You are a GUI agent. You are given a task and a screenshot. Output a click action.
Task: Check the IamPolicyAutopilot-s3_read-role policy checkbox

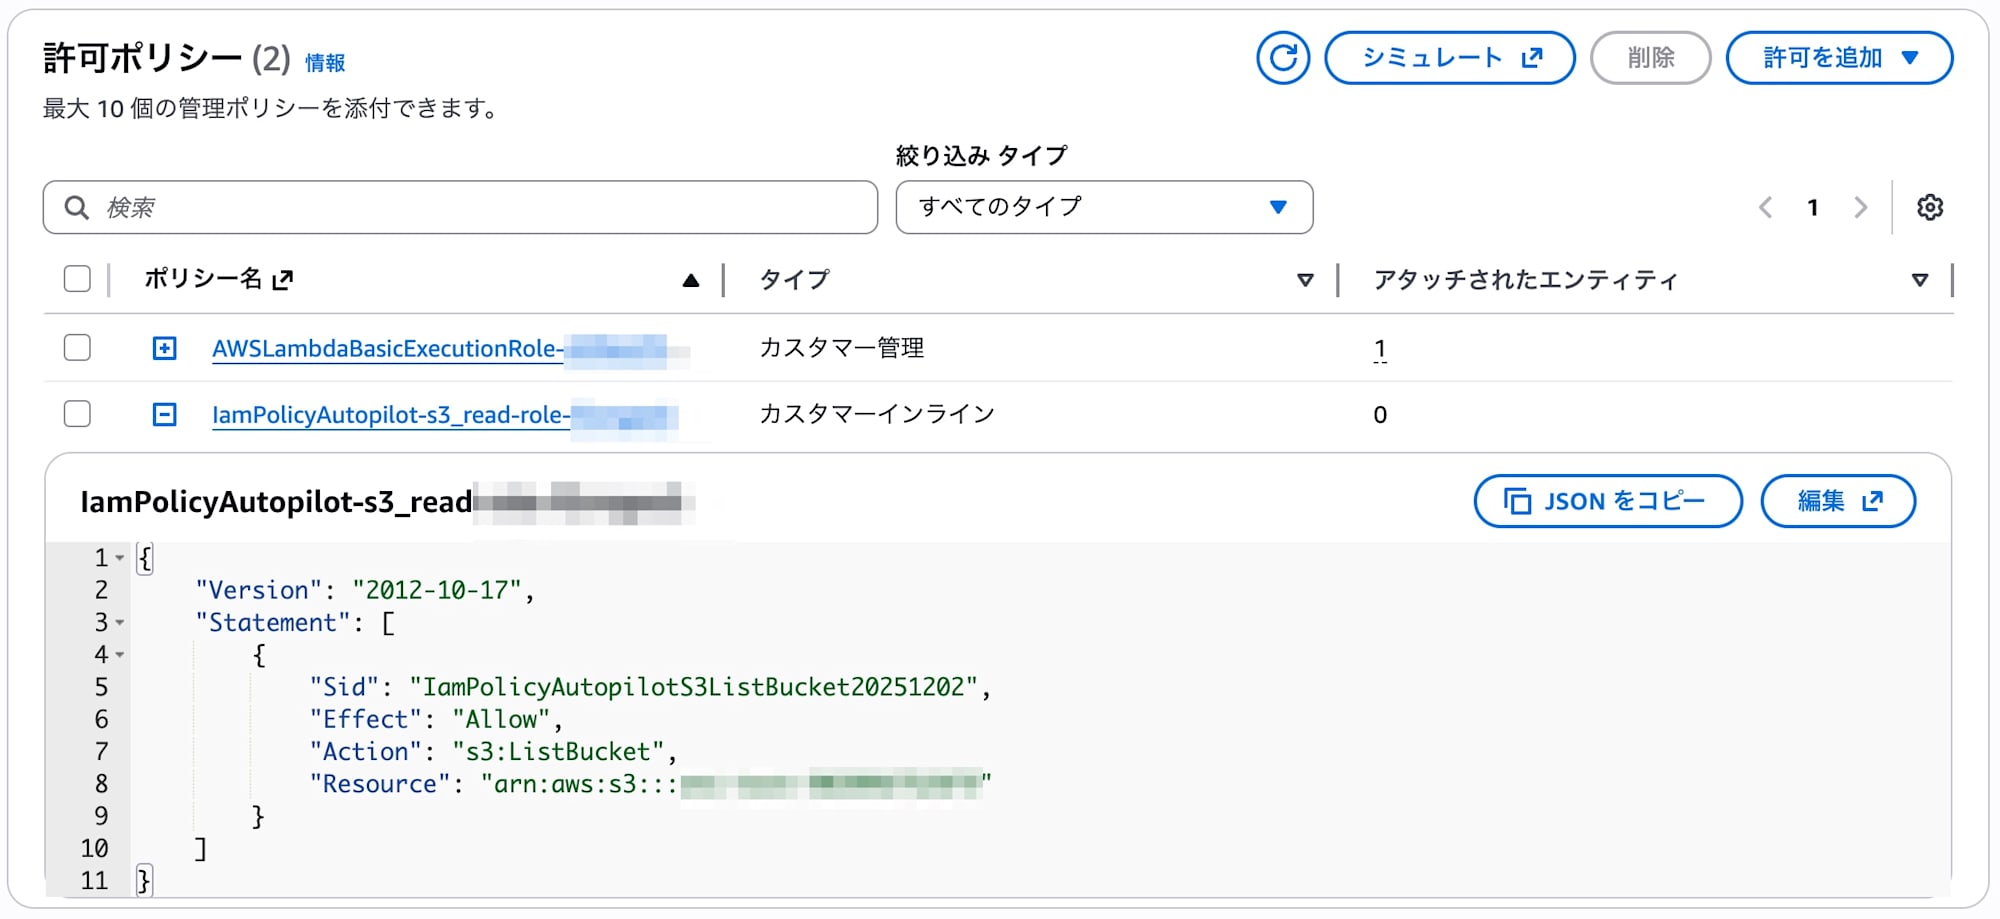77,414
